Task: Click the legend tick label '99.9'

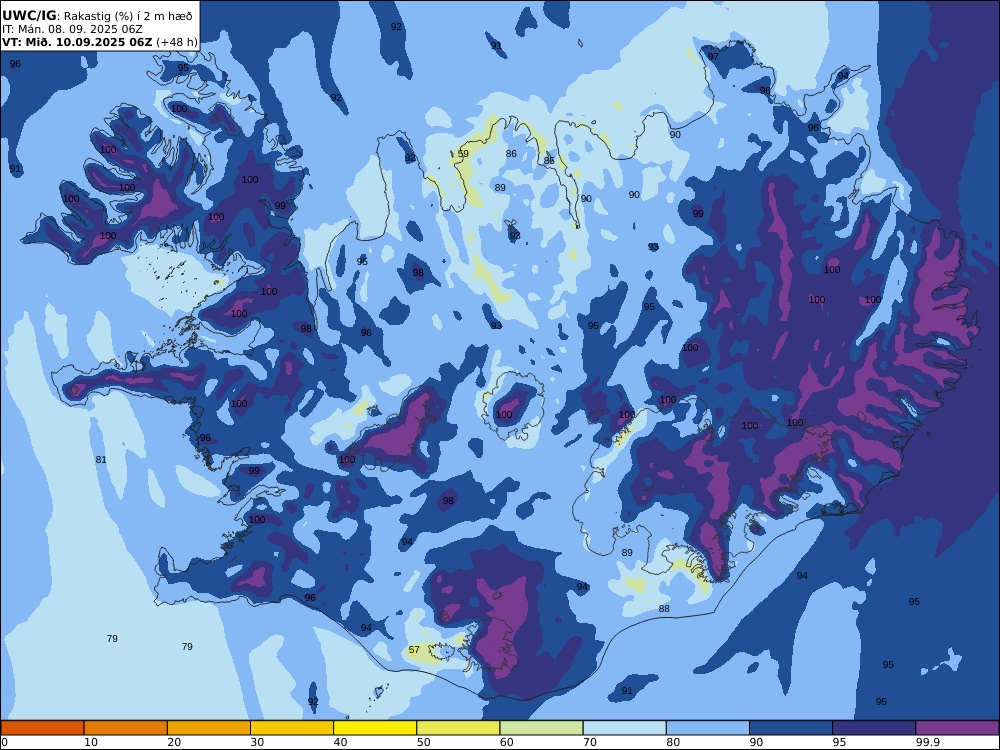Action: click(x=927, y=742)
